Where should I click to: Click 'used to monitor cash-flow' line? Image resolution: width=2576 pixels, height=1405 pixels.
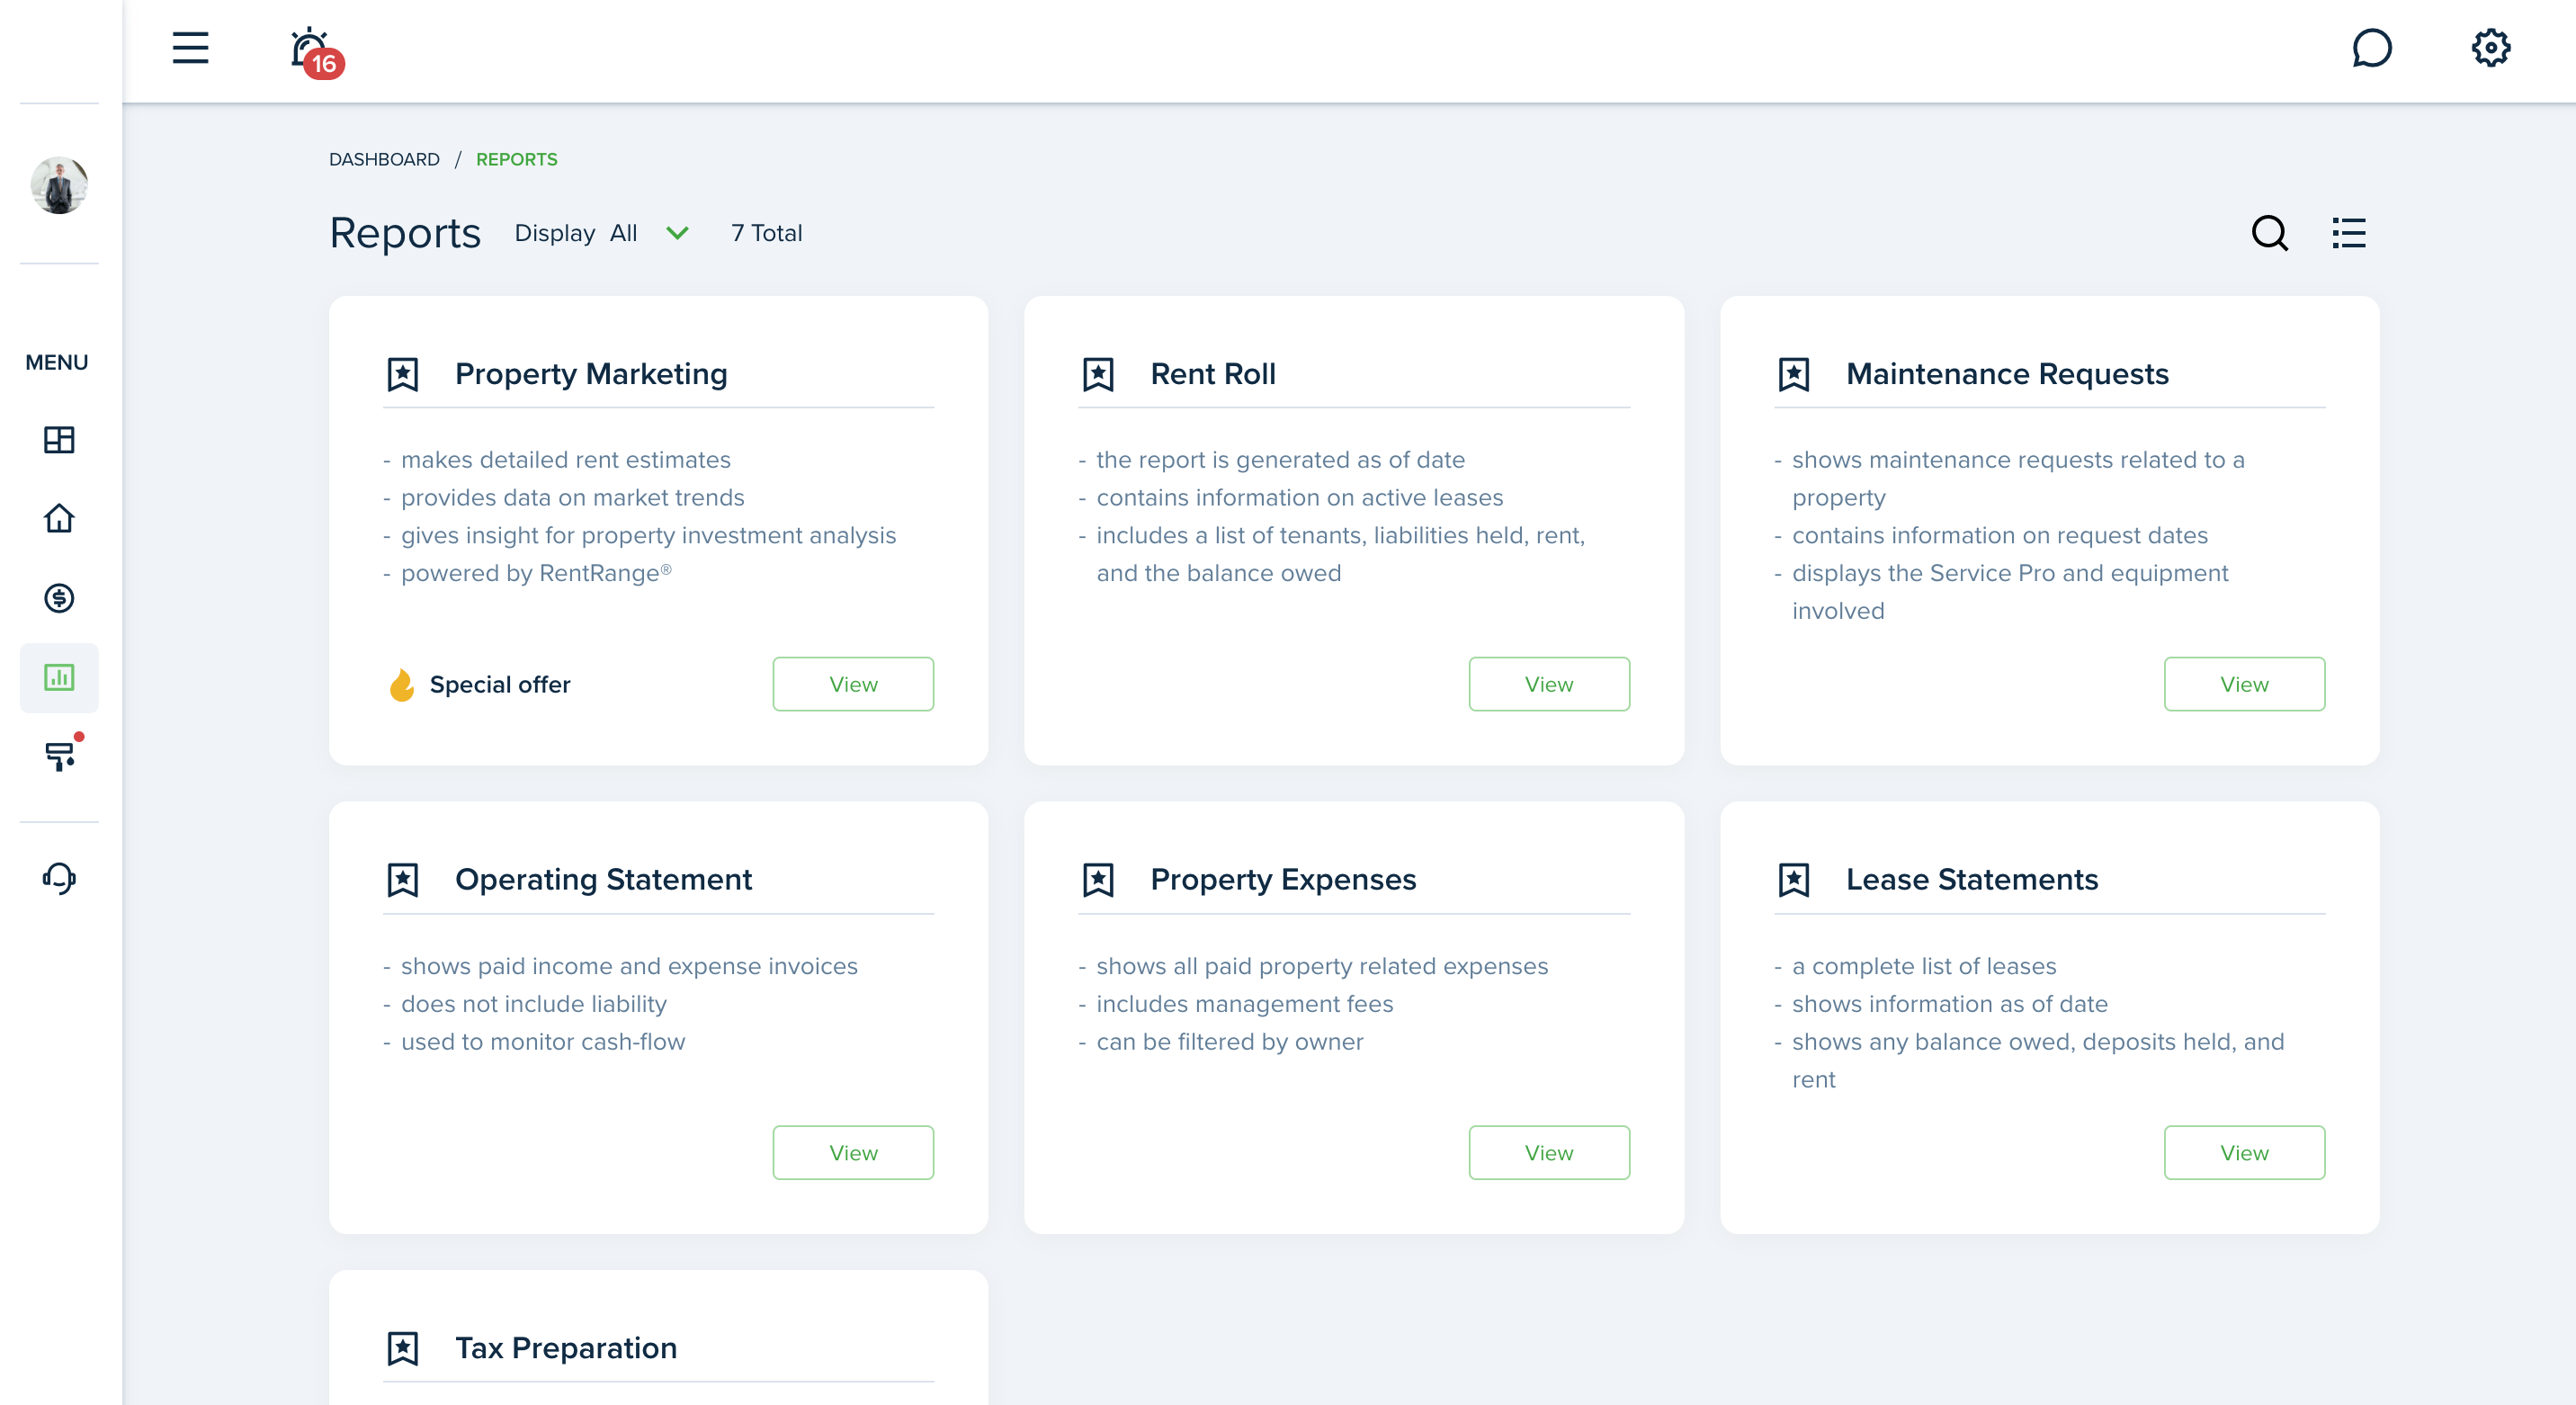point(543,1042)
